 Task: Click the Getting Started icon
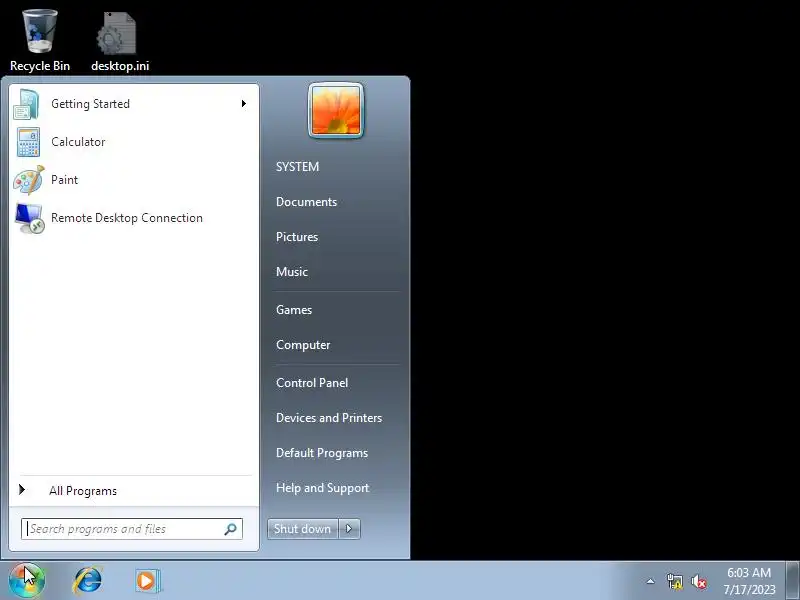tap(27, 104)
